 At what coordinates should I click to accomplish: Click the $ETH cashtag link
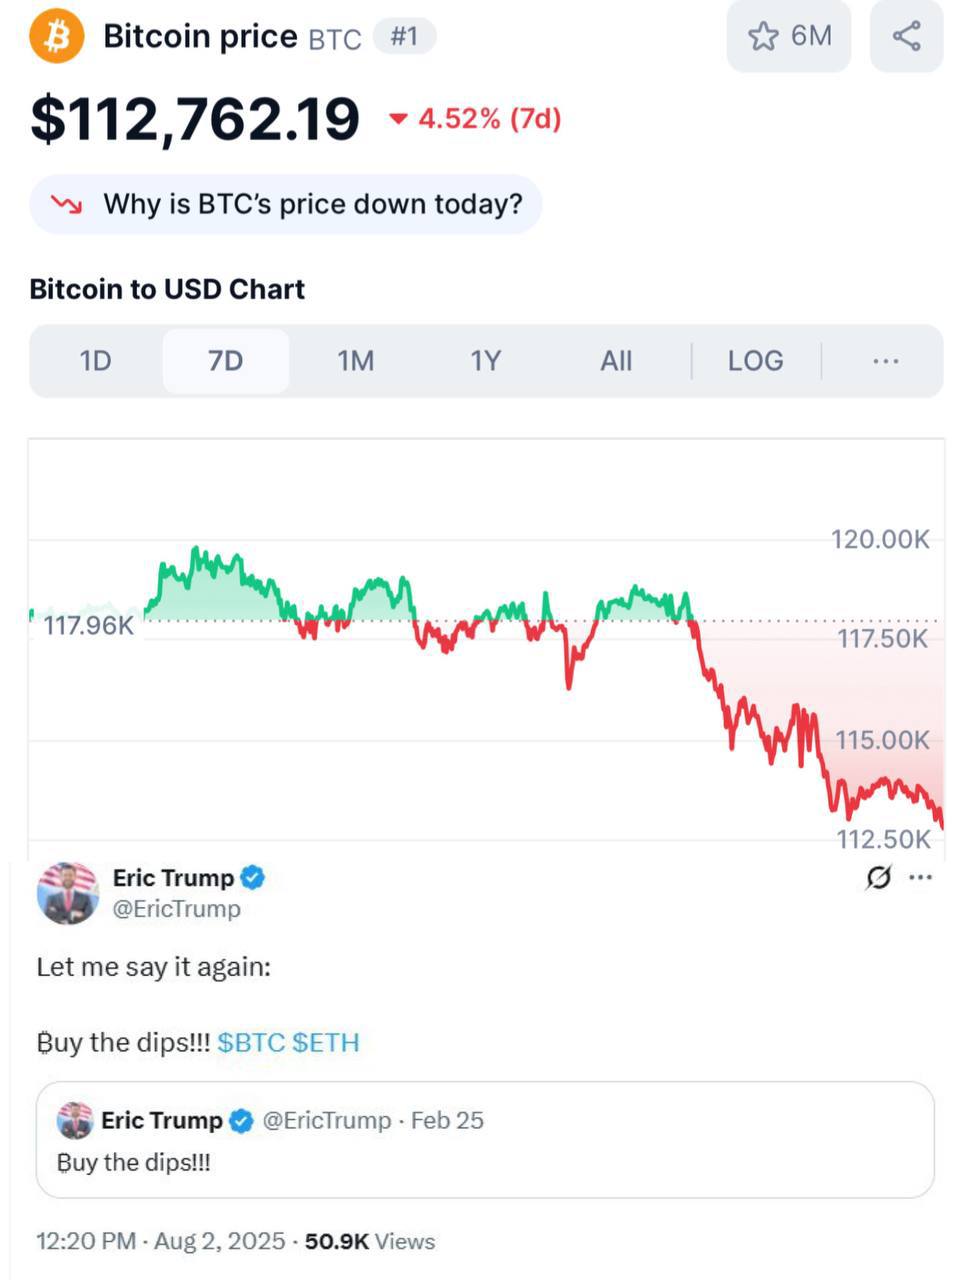tap(326, 1042)
